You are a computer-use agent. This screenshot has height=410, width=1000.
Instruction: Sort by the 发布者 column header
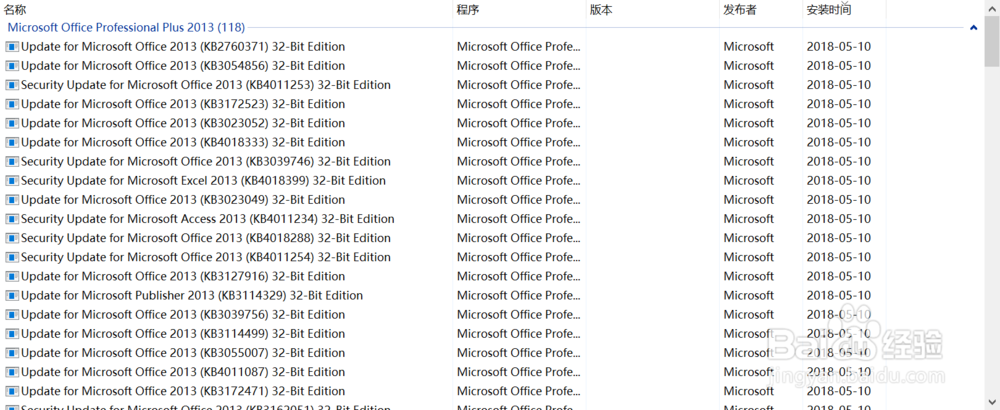pos(740,10)
